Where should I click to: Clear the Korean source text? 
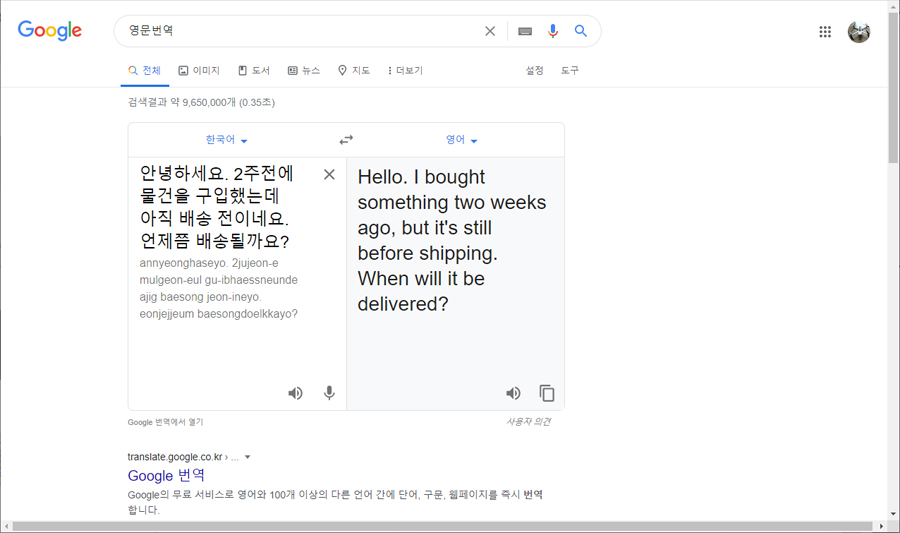[329, 174]
